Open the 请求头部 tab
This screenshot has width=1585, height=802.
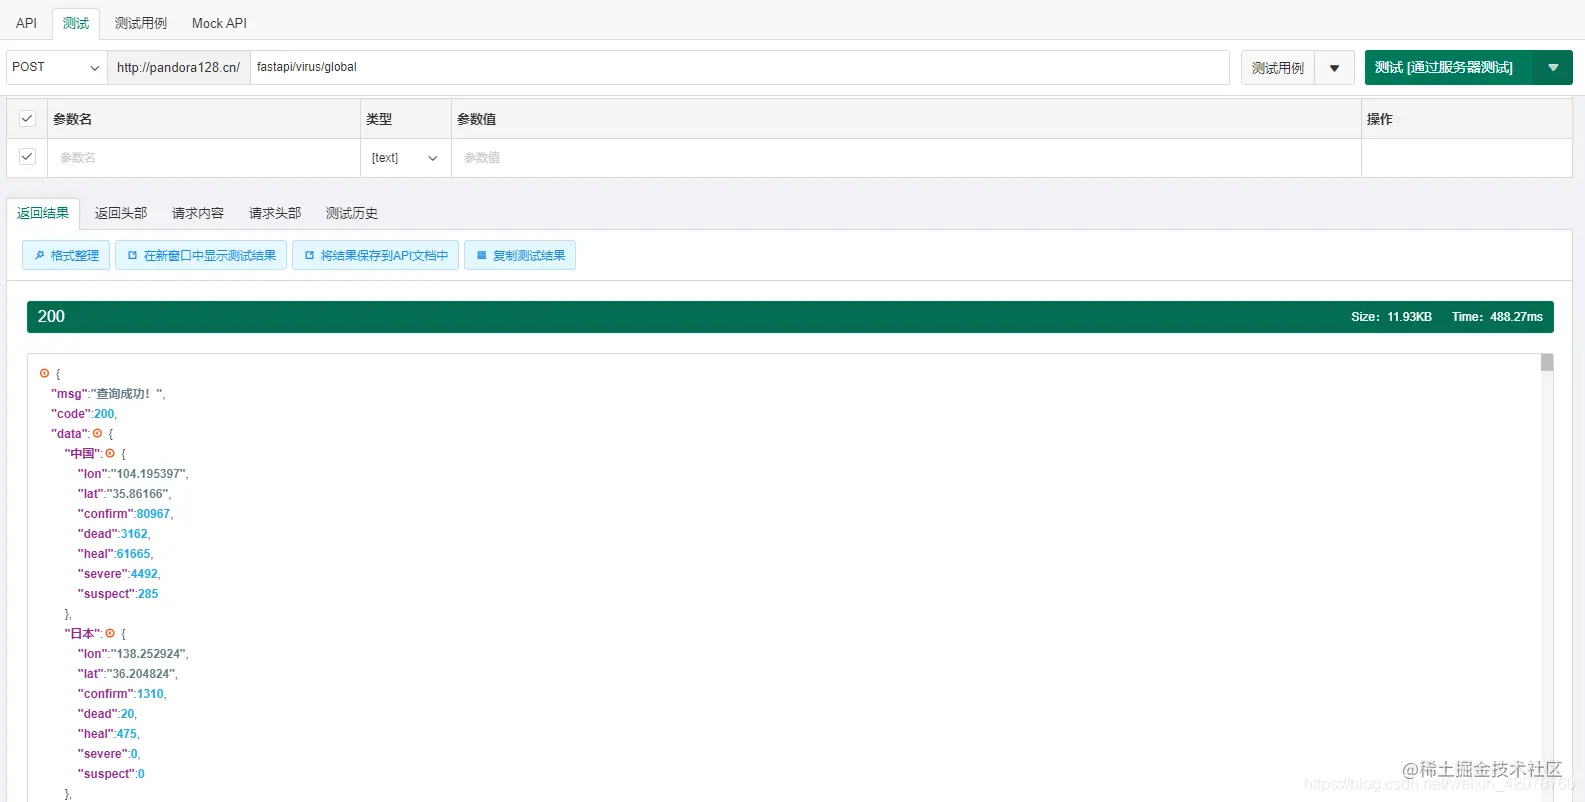275,213
